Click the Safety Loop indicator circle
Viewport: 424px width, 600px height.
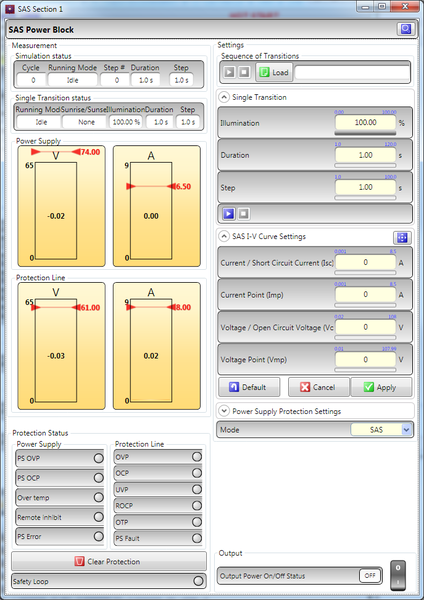pos(198,581)
